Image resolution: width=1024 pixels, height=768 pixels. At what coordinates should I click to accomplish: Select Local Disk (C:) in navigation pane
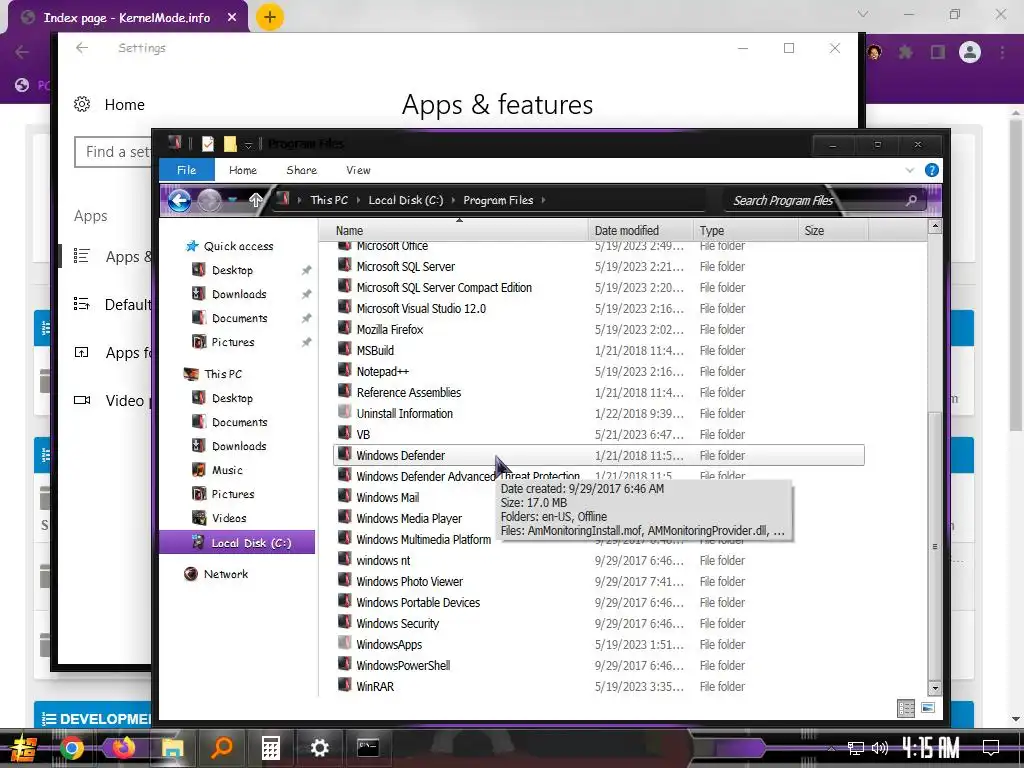point(237,543)
